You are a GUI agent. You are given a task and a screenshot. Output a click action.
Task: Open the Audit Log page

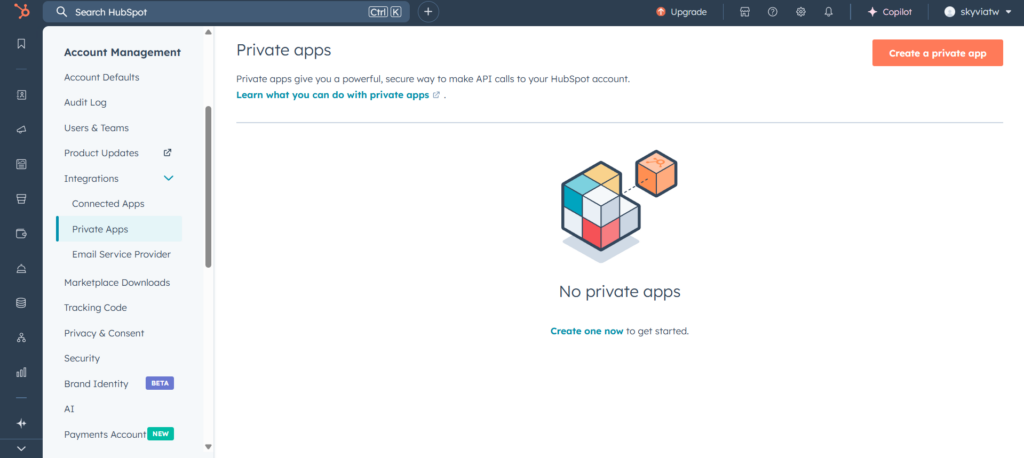click(x=85, y=103)
